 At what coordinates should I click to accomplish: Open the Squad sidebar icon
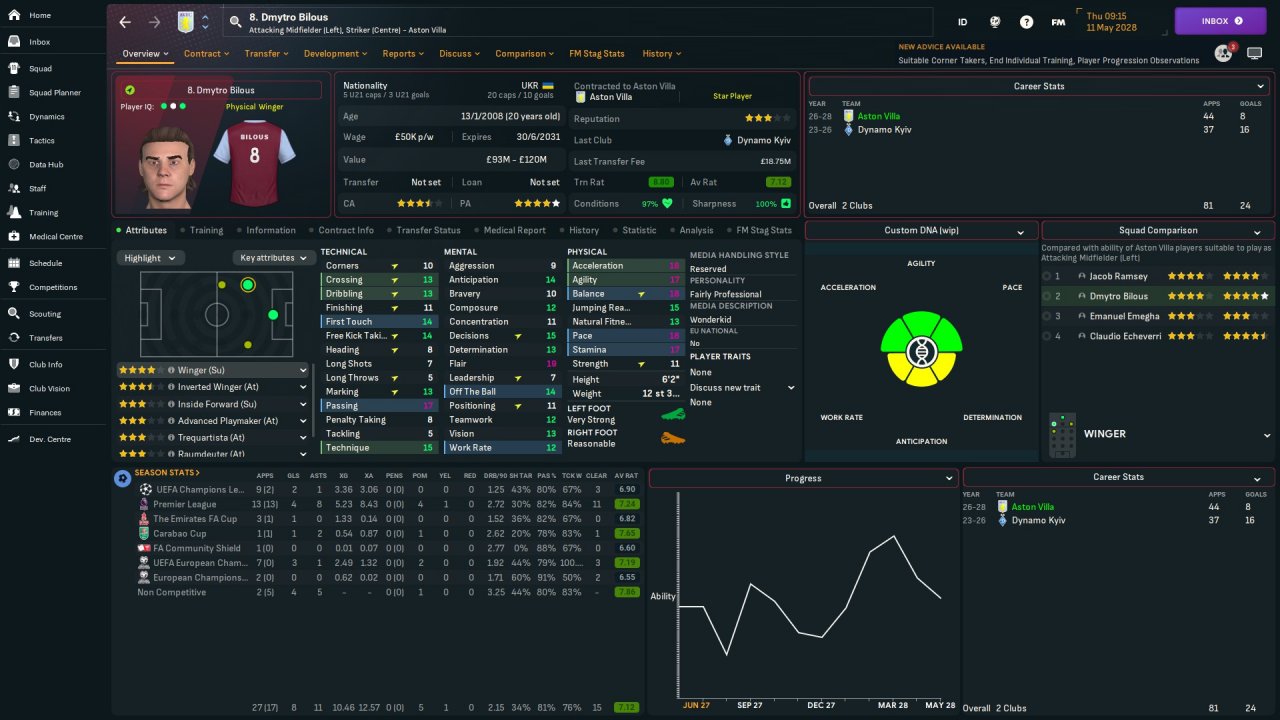pyautogui.click(x=14, y=69)
